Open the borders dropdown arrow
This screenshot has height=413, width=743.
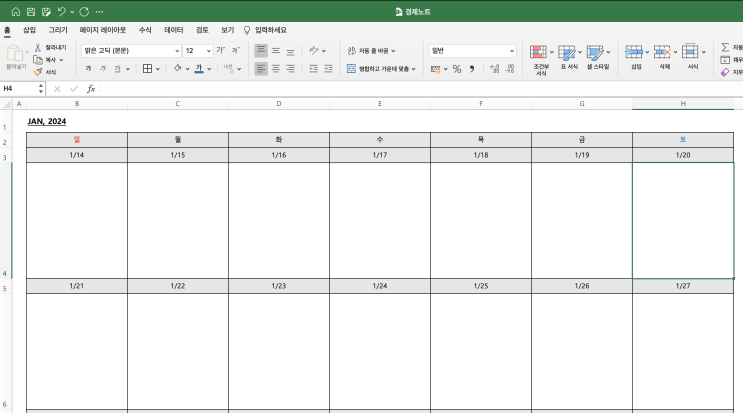point(158,69)
